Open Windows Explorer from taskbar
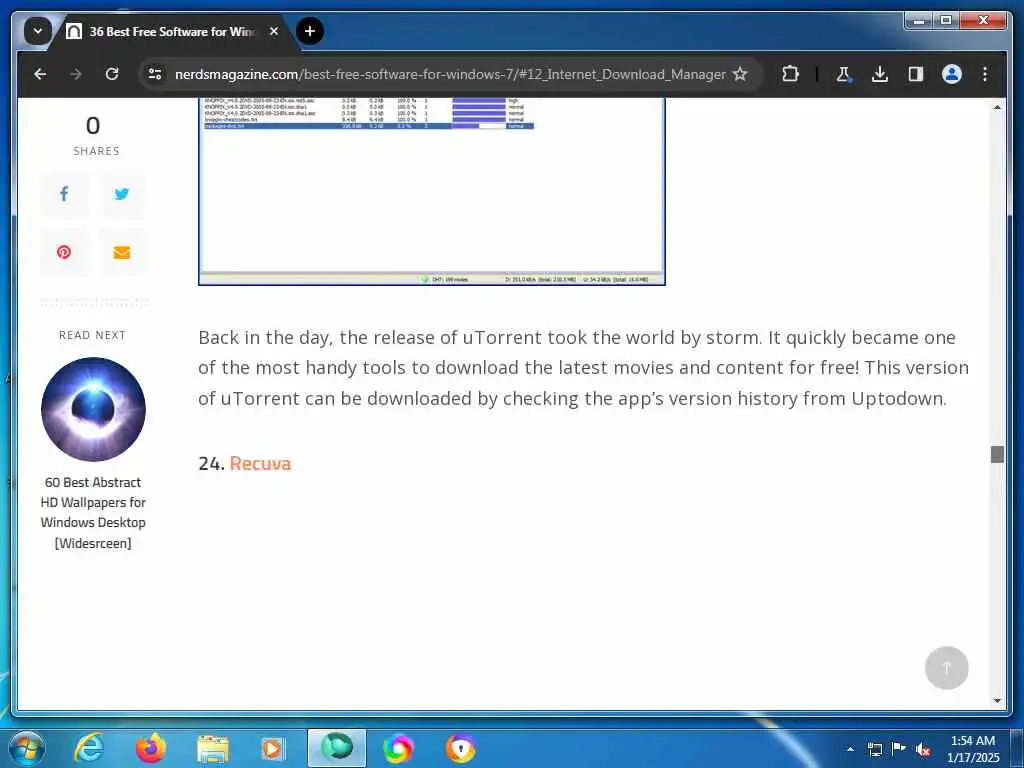1024x768 pixels. 213,748
